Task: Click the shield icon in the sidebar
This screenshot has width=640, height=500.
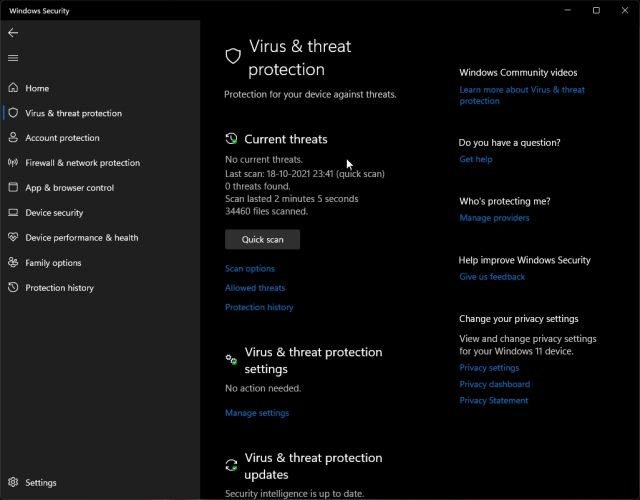Action: coord(13,113)
